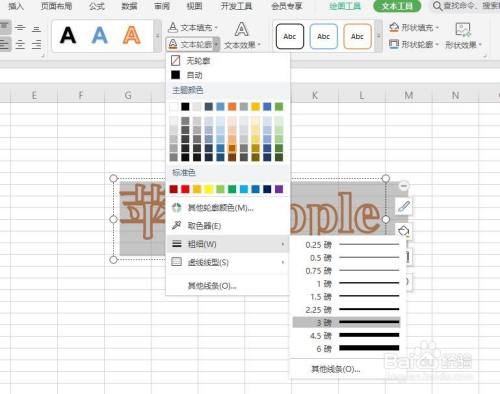Open the 审阅 ribbon tab
Screen dimensions: 500x394
pos(162,6)
